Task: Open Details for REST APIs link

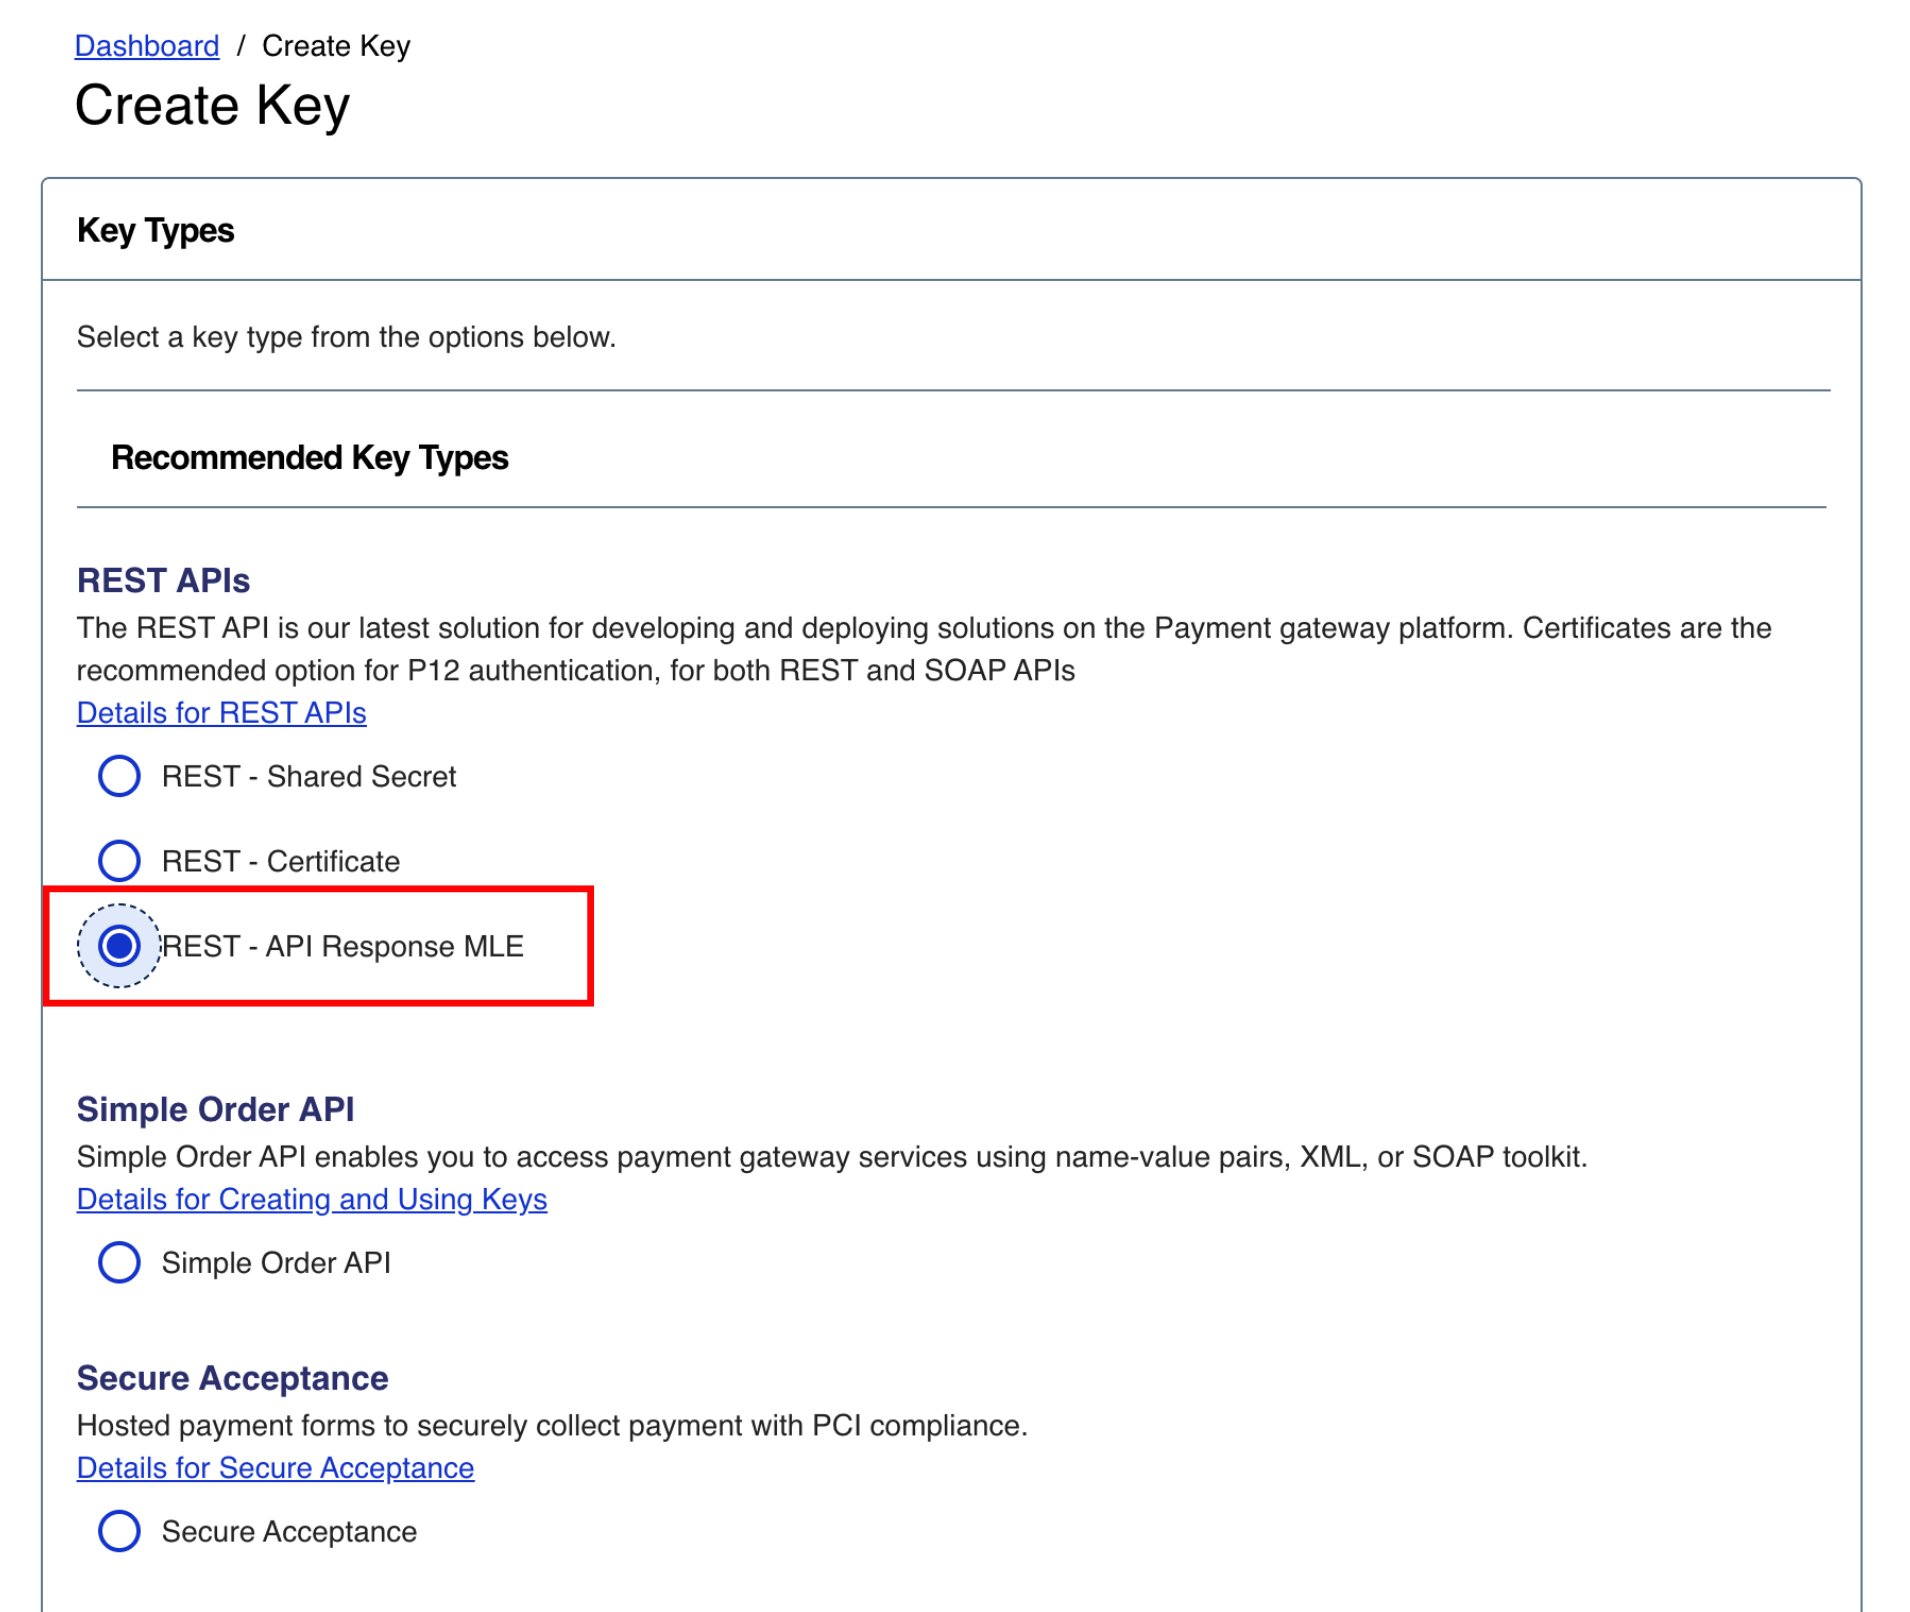Action: pyautogui.click(x=222, y=713)
